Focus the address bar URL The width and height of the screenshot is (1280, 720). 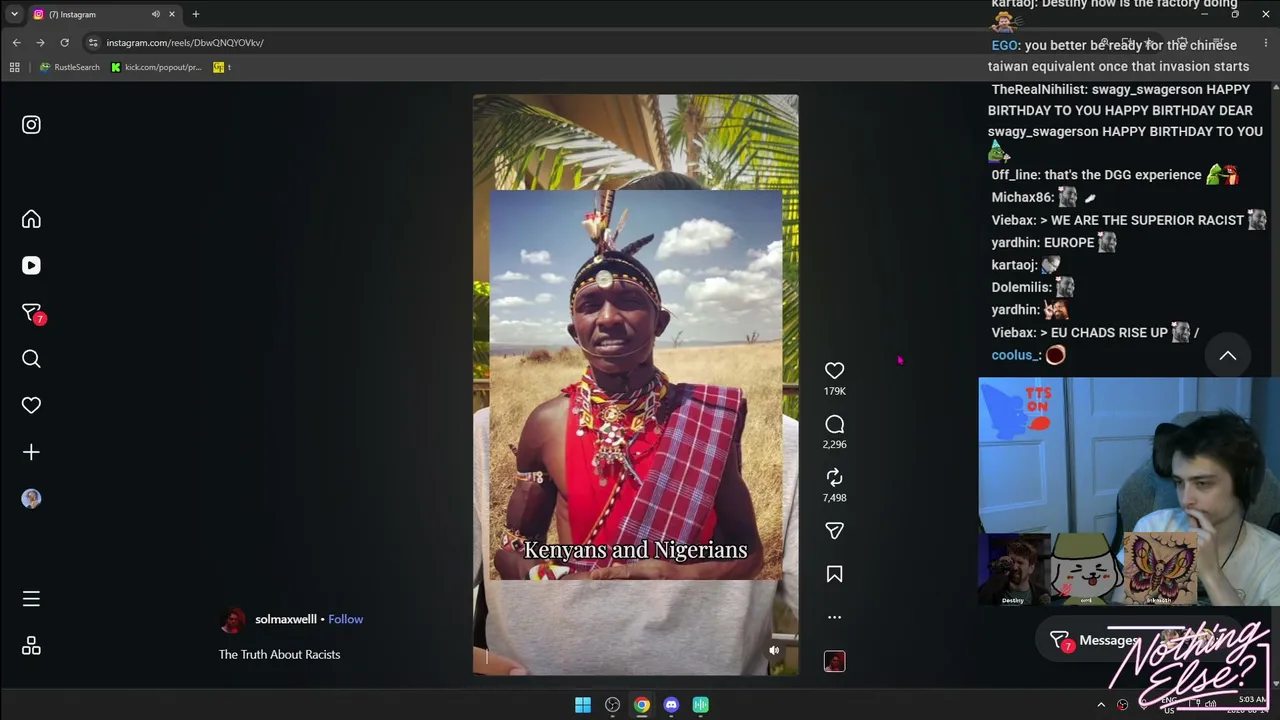coord(185,43)
